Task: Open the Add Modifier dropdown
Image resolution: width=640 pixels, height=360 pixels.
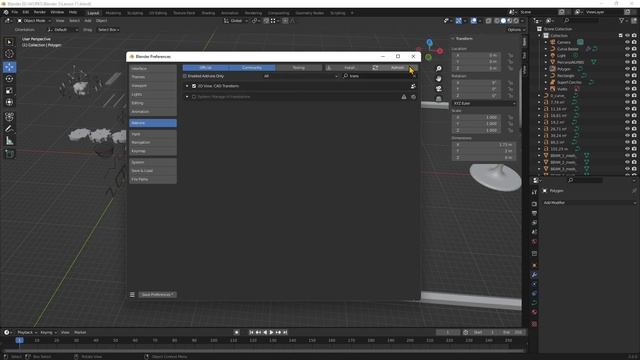Action: coord(589,202)
